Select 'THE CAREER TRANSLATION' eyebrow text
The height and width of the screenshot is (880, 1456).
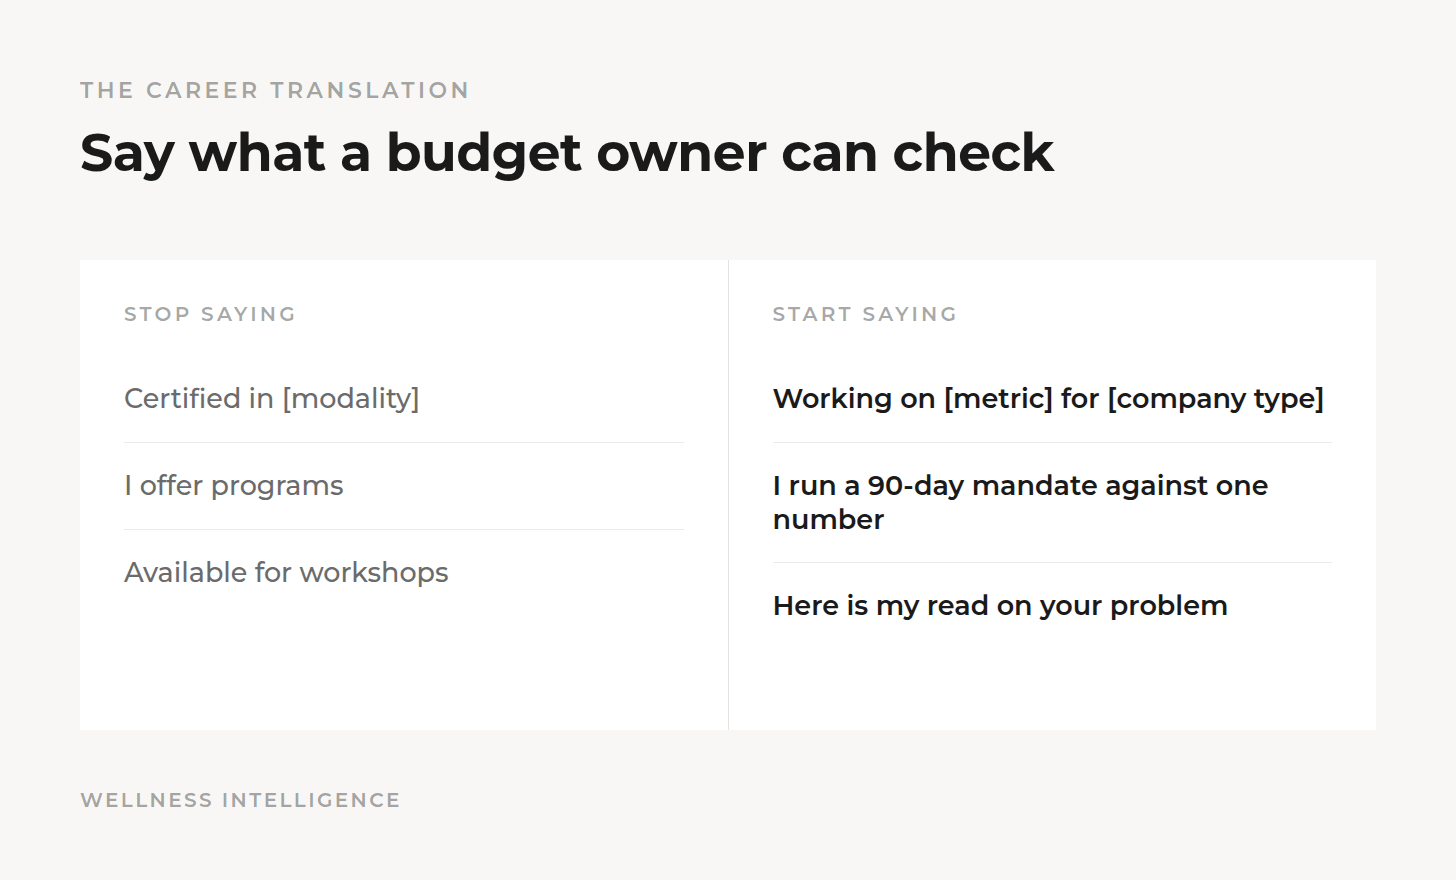pos(274,90)
